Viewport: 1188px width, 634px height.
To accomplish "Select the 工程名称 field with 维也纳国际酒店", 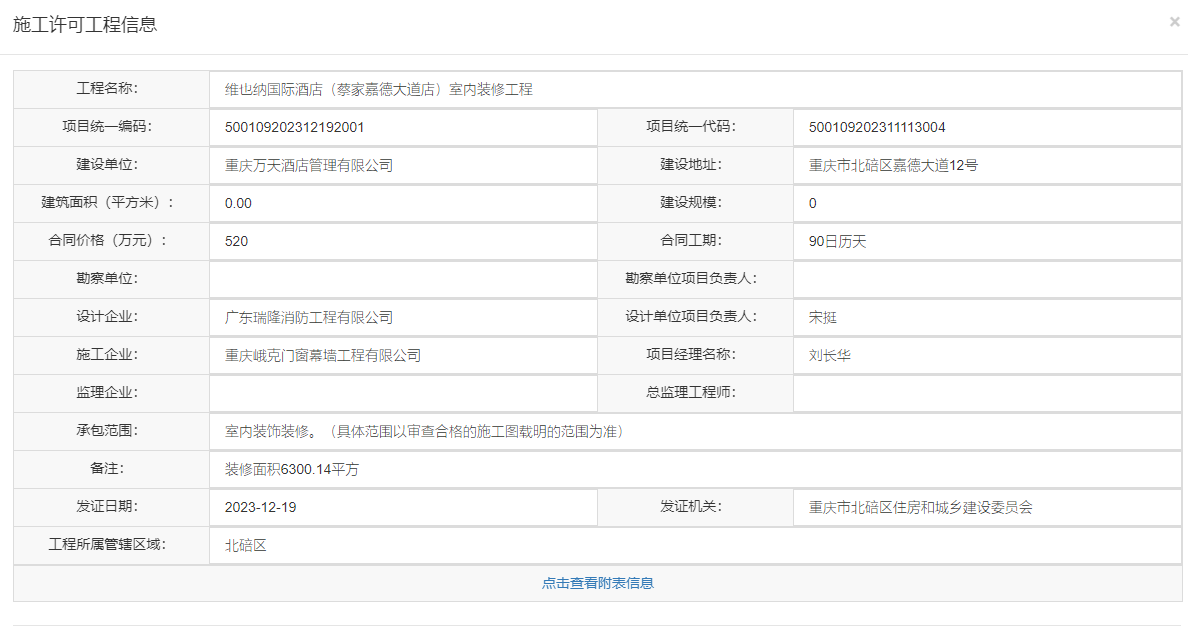I will 696,89.
